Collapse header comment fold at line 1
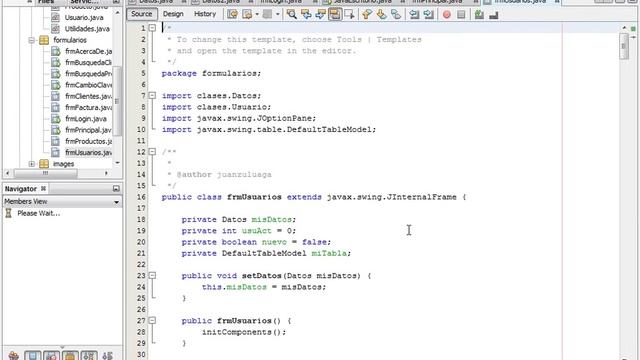 [152, 28]
